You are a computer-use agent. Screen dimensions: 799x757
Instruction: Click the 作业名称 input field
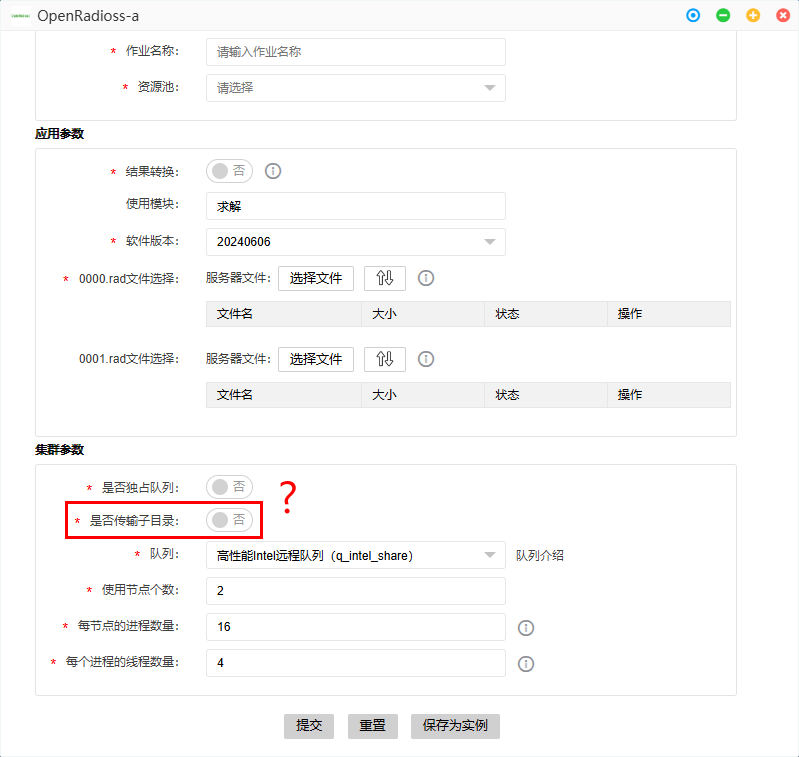click(x=356, y=51)
